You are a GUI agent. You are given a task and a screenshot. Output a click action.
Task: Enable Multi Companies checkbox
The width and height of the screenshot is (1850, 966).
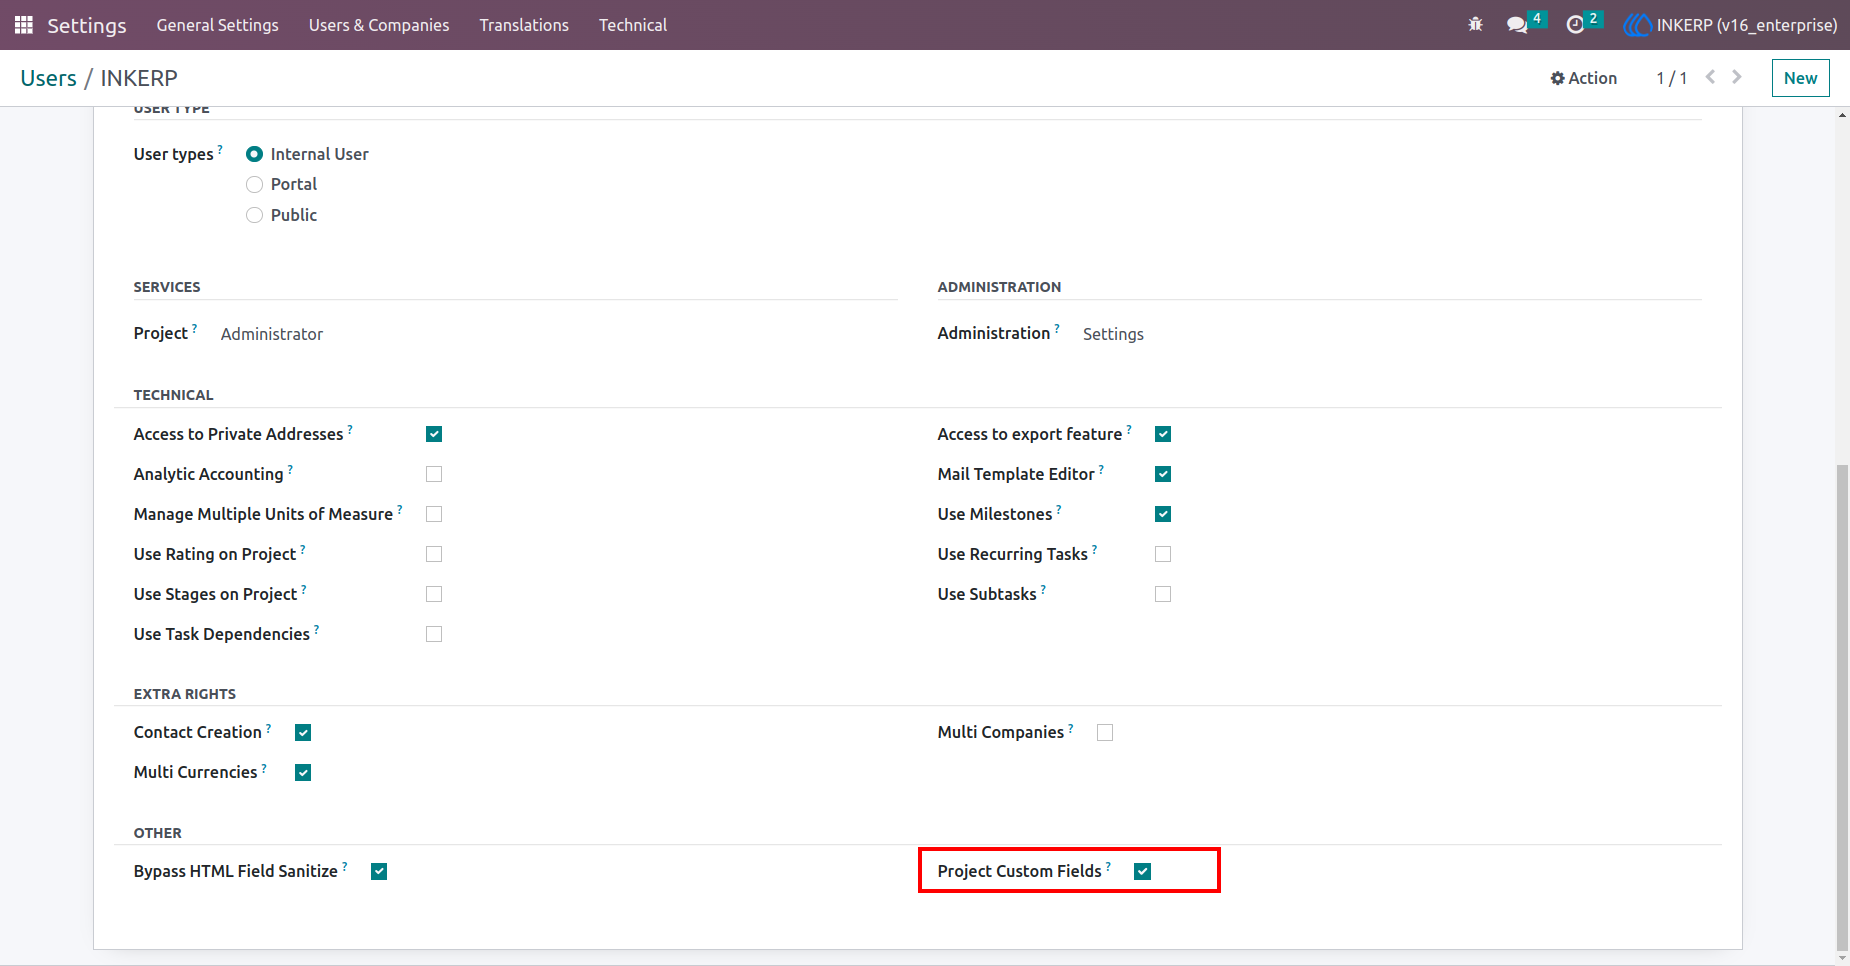click(x=1105, y=733)
